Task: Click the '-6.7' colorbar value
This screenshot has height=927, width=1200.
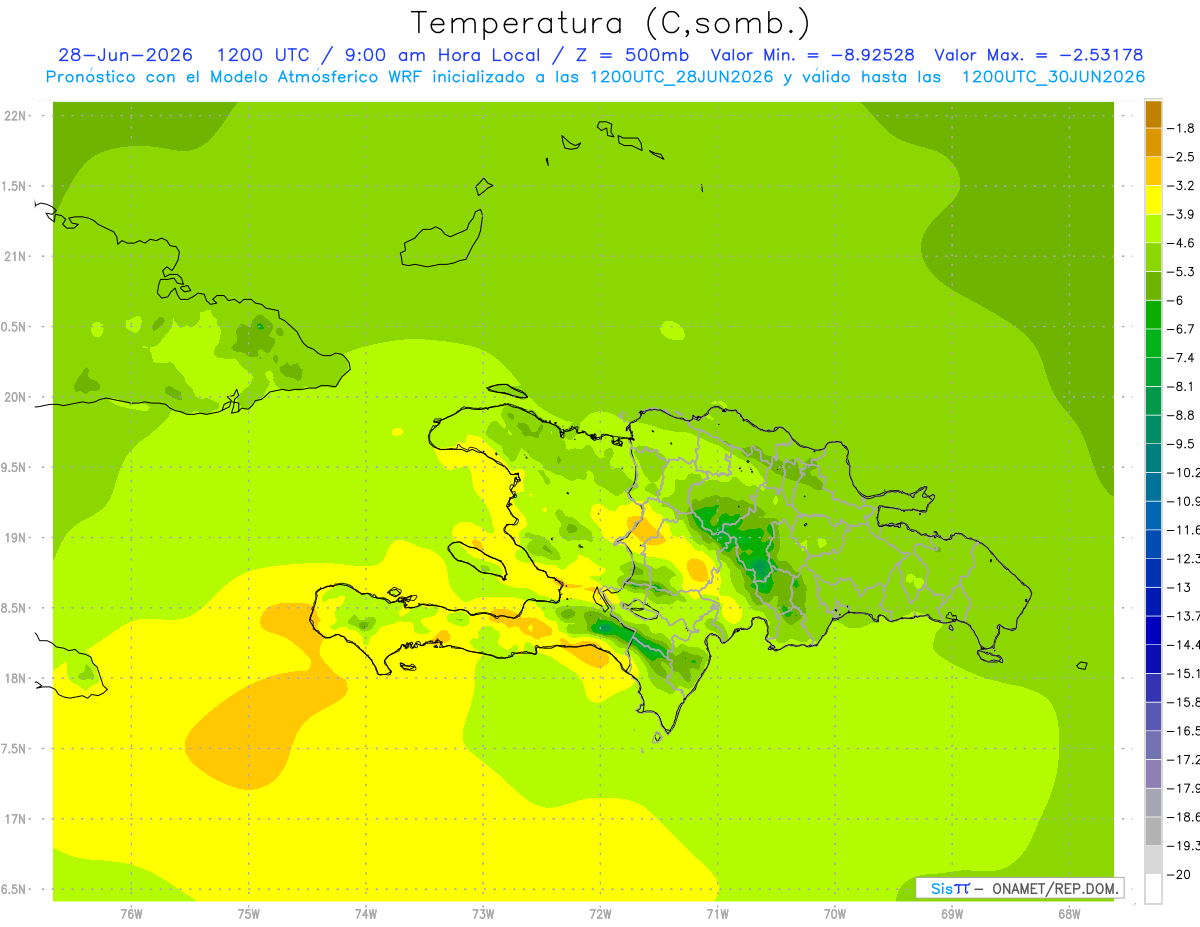Action: point(1181,329)
